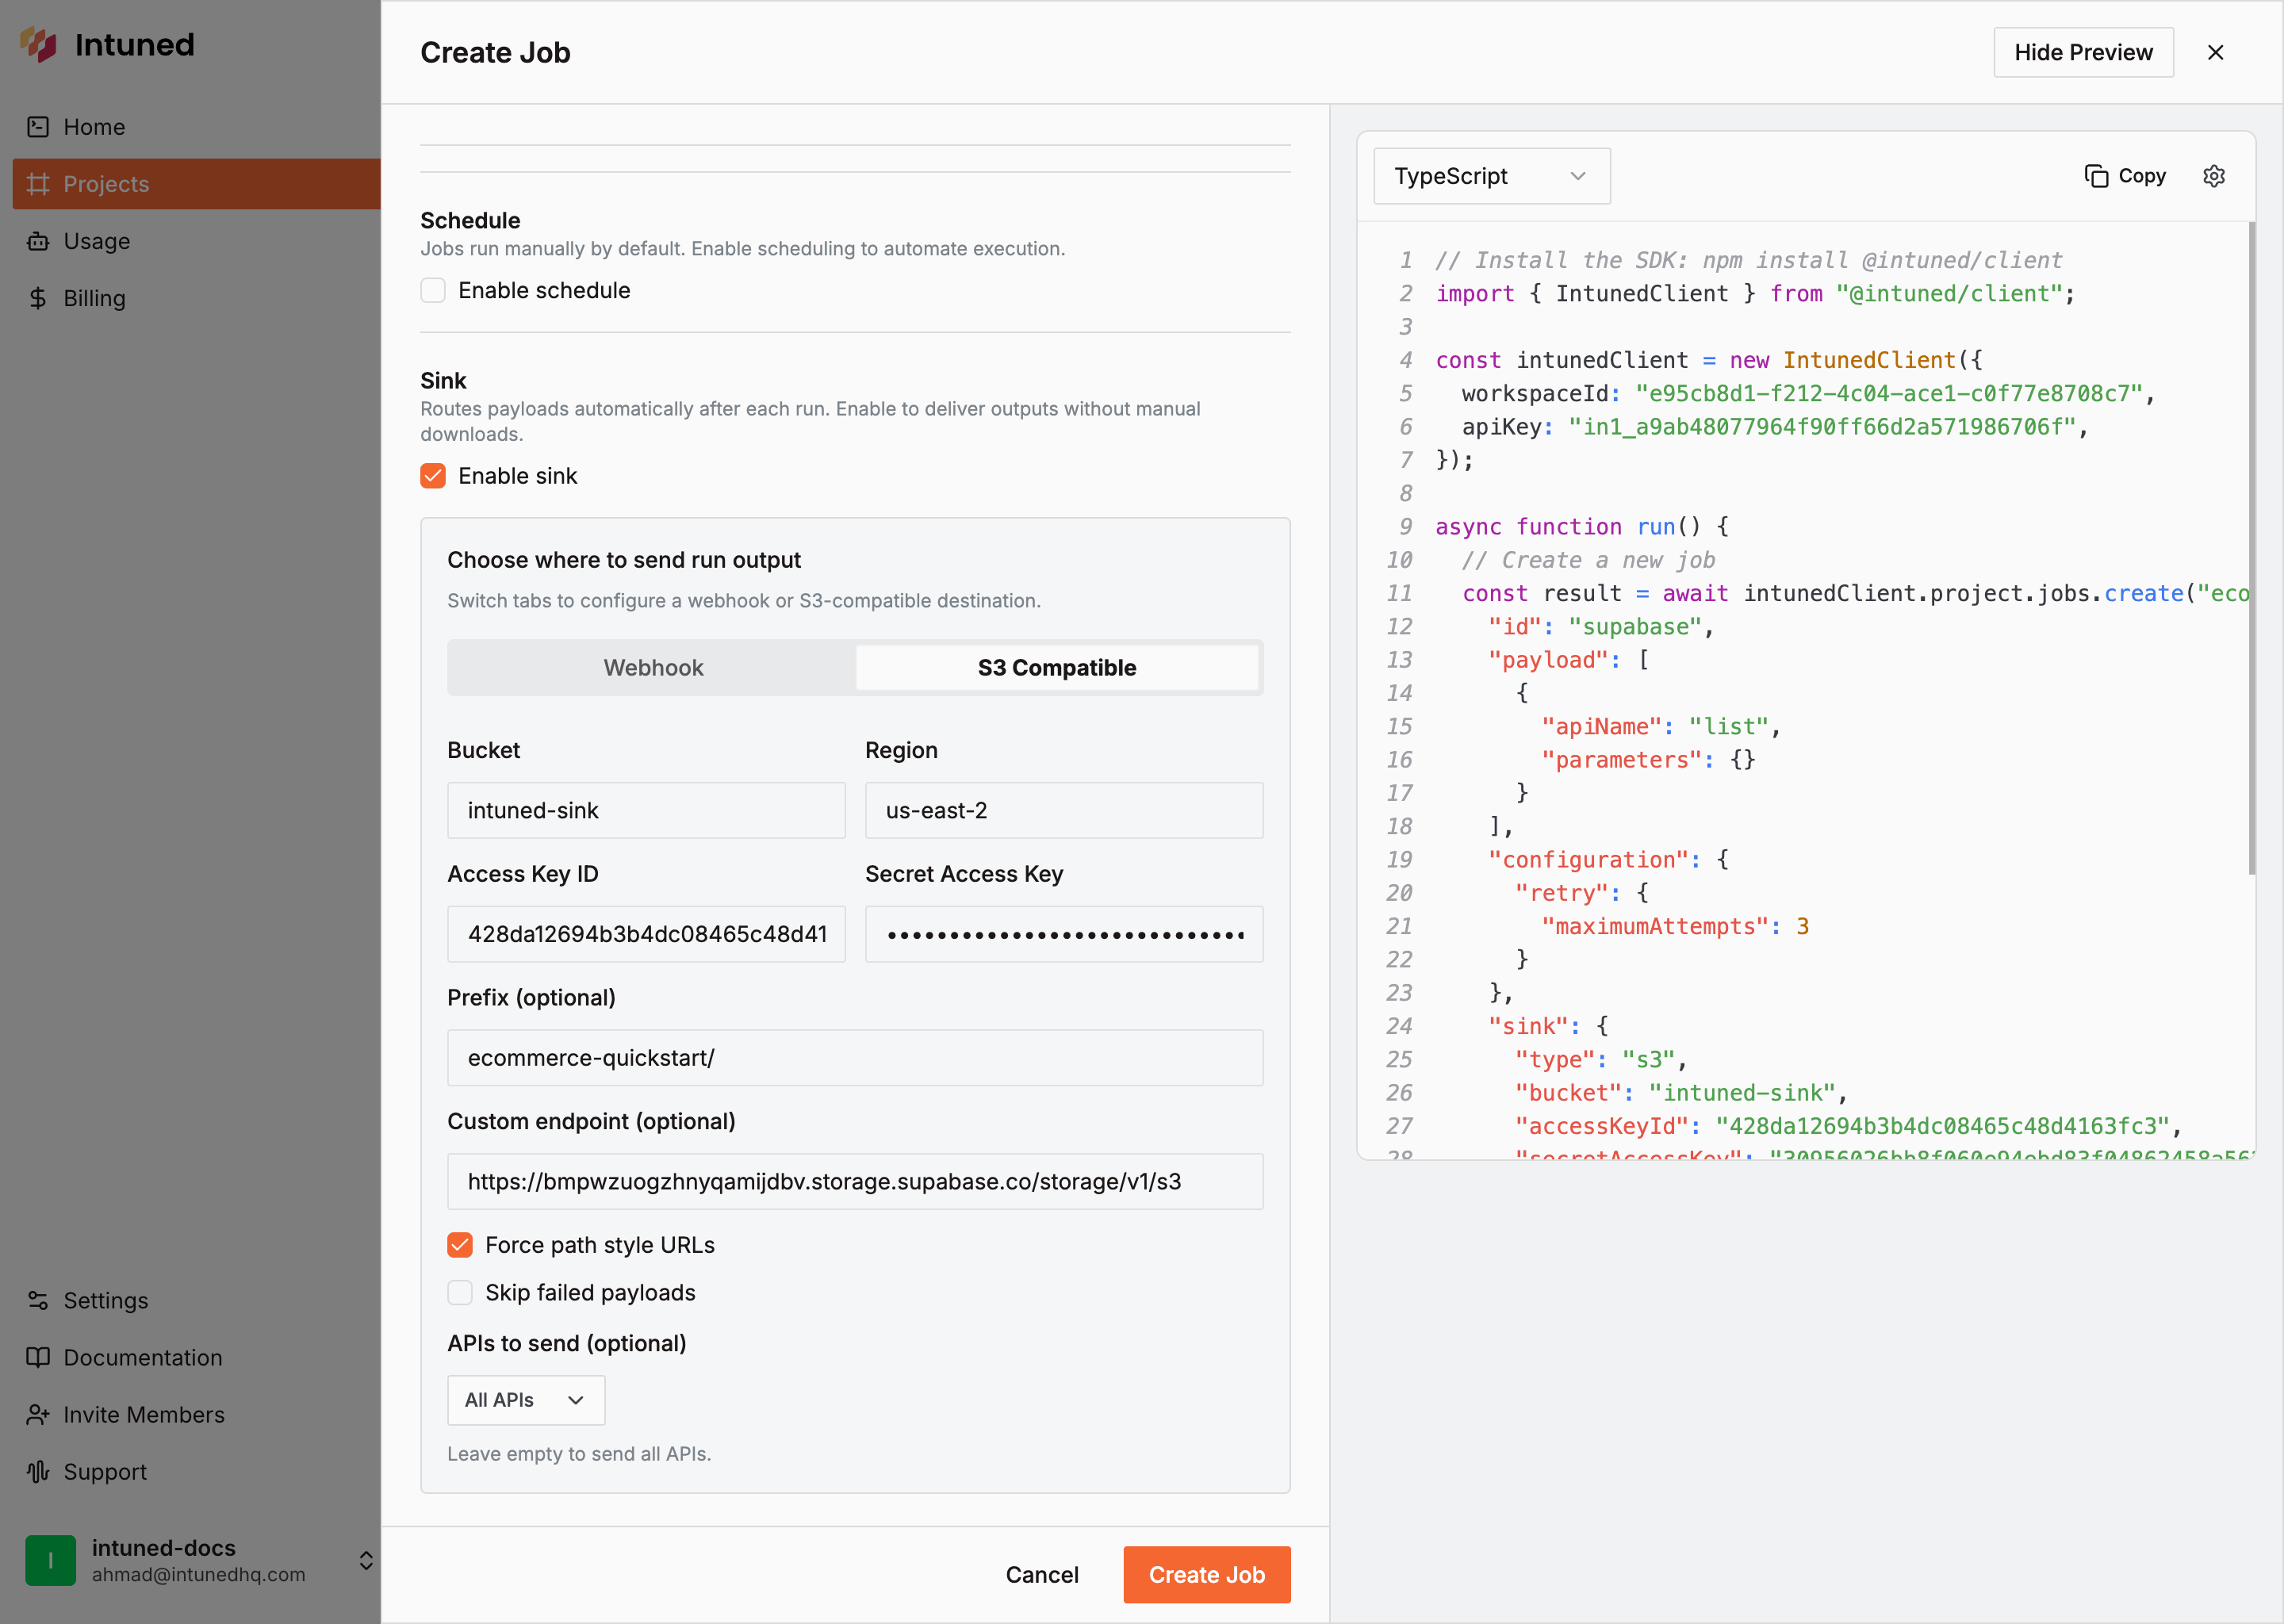Image resolution: width=2284 pixels, height=1624 pixels.
Task: Go to Billing in the sidebar
Action: 196,298
